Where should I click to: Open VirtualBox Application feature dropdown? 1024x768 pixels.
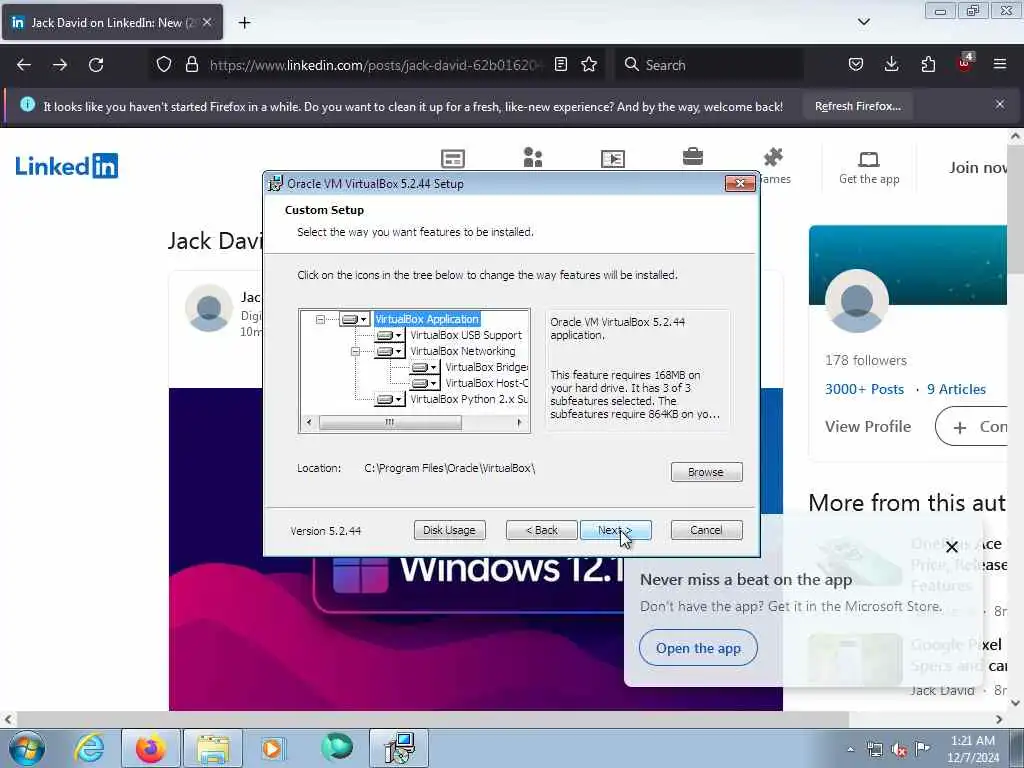click(x=354, y=319)
